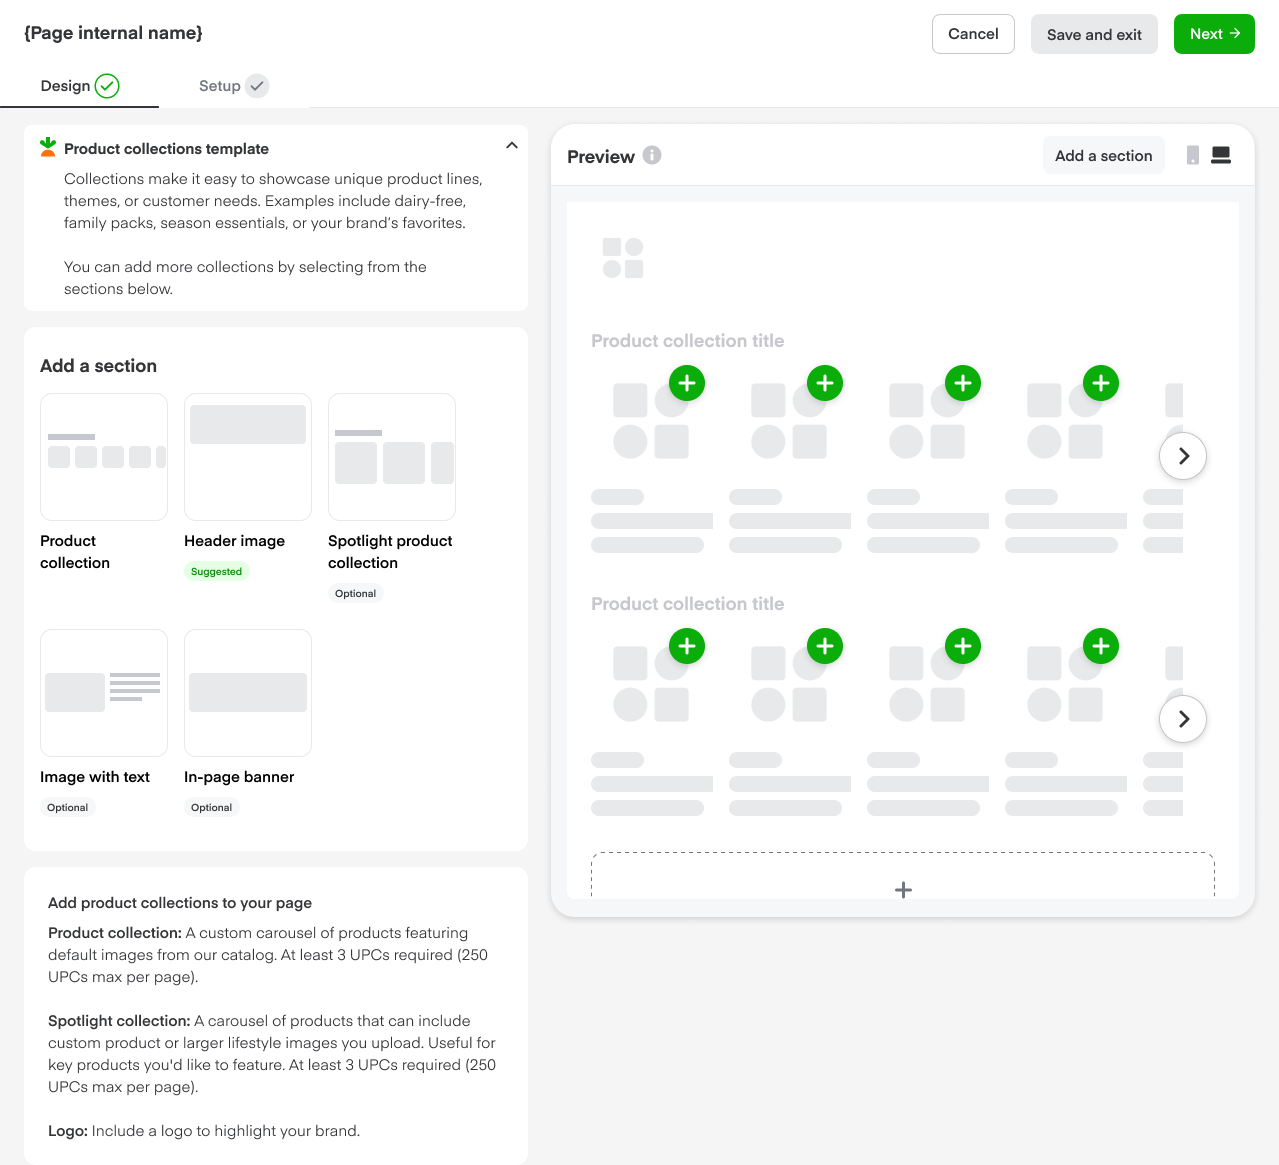1279x1165 pixels.
Task: Choose the Image with text section thumbnail
Action: (x=104, y=693)
